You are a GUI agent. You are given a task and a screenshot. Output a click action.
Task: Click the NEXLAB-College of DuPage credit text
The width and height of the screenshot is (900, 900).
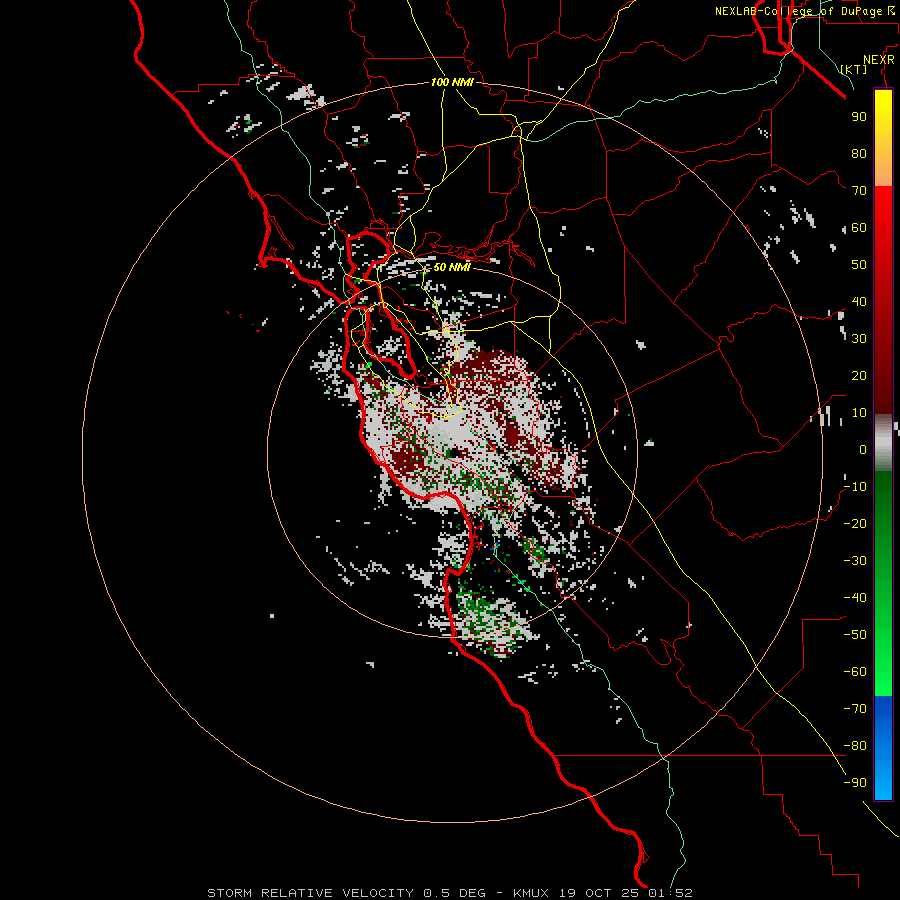805,11
